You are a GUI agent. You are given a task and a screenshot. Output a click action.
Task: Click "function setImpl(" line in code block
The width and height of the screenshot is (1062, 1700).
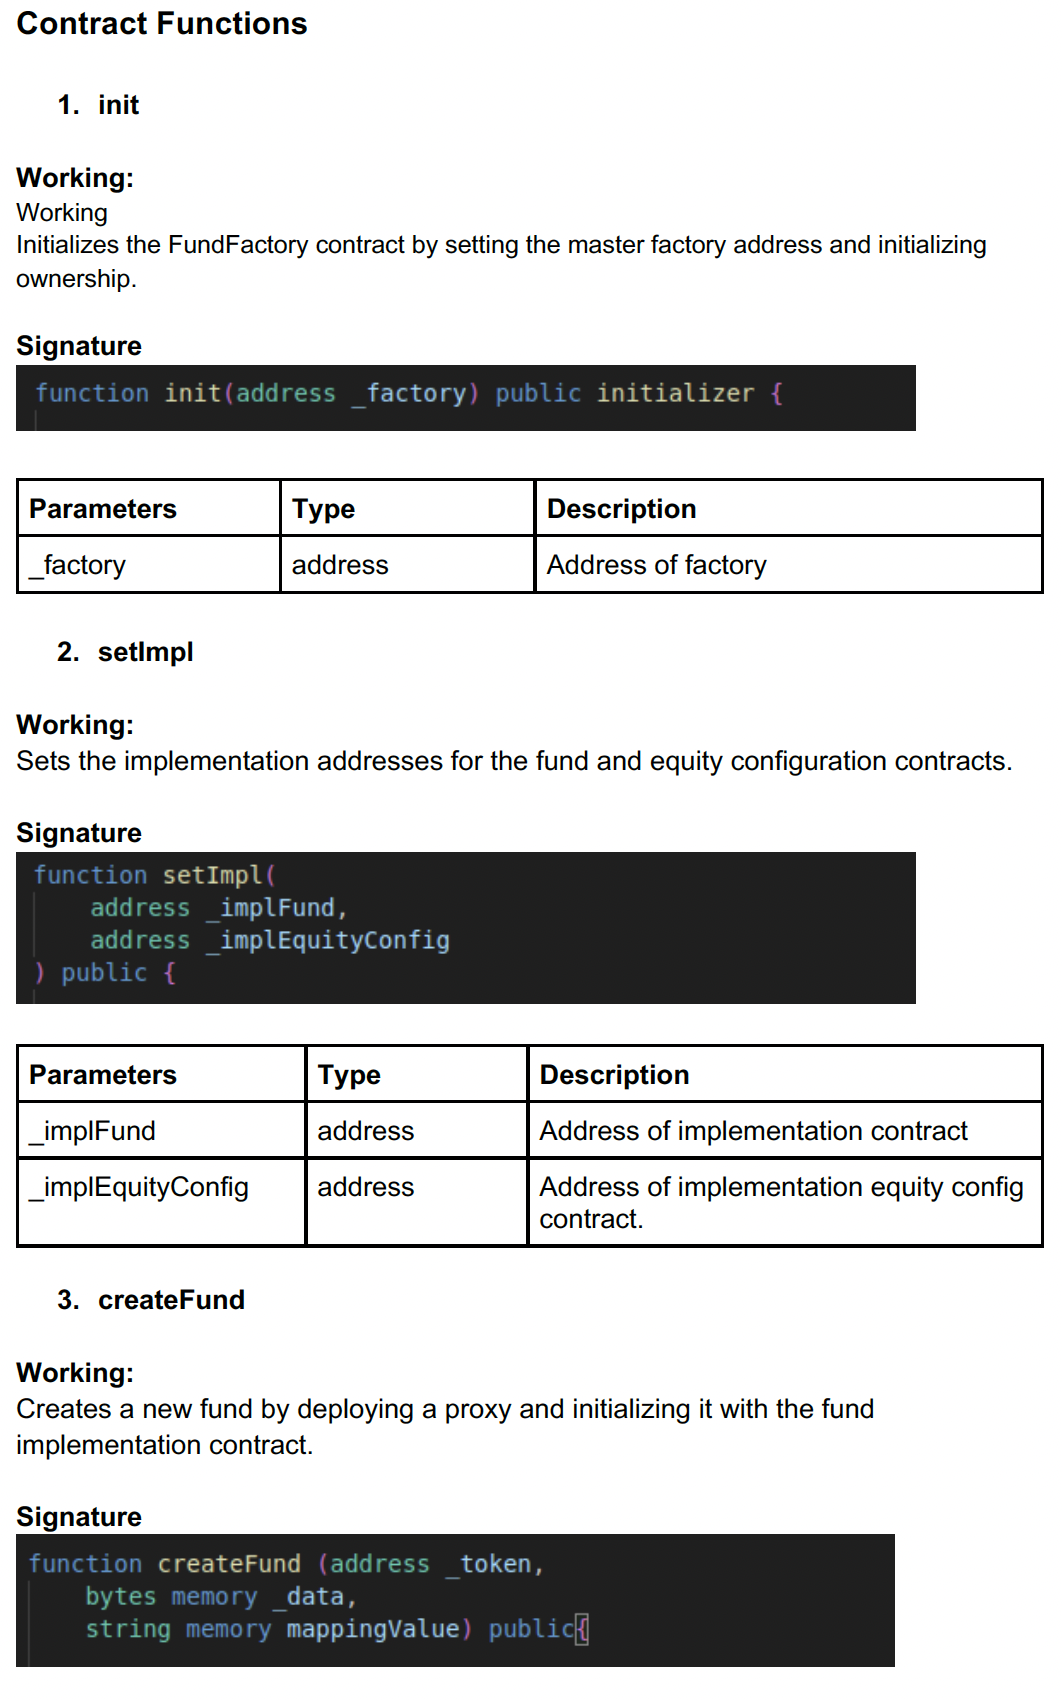tap(155, 875)
